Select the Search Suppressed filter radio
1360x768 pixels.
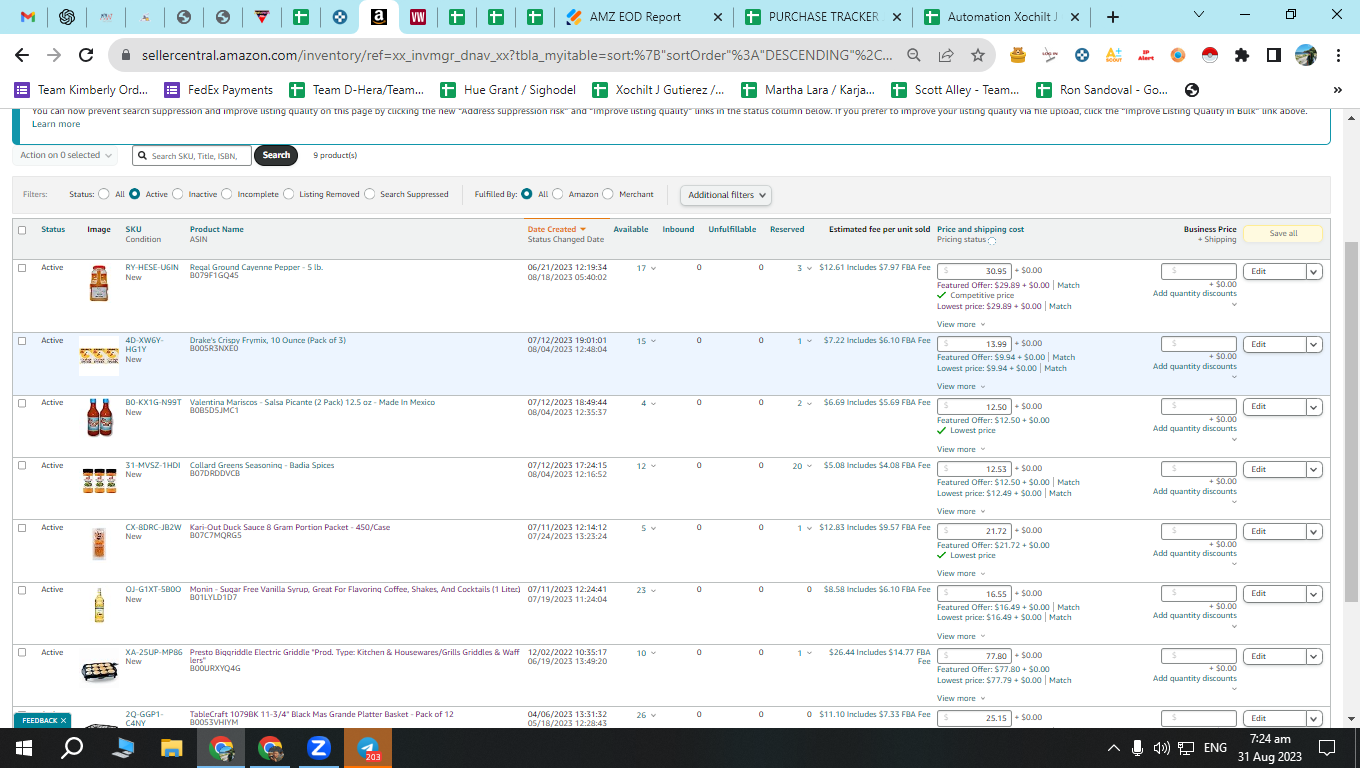point(370,194)
